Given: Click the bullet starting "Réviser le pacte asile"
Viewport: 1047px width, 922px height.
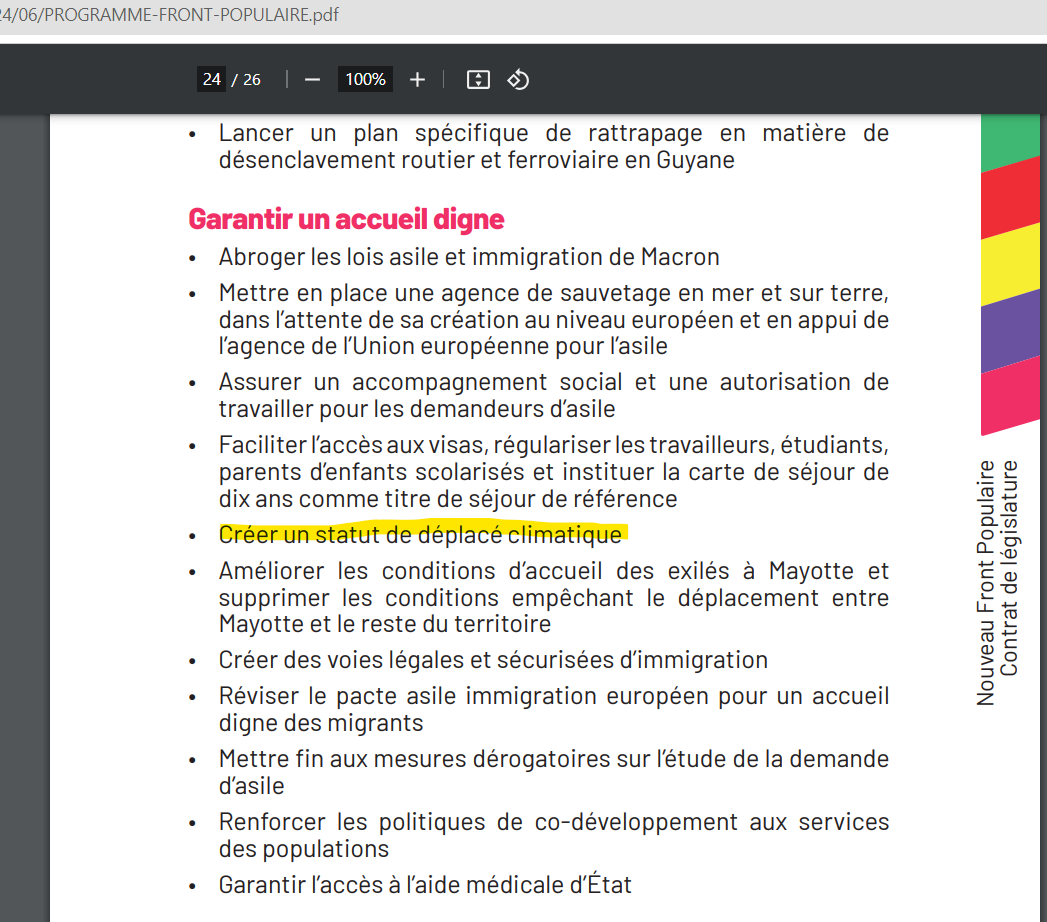Looking at the screenshot, I should point(554,710).
